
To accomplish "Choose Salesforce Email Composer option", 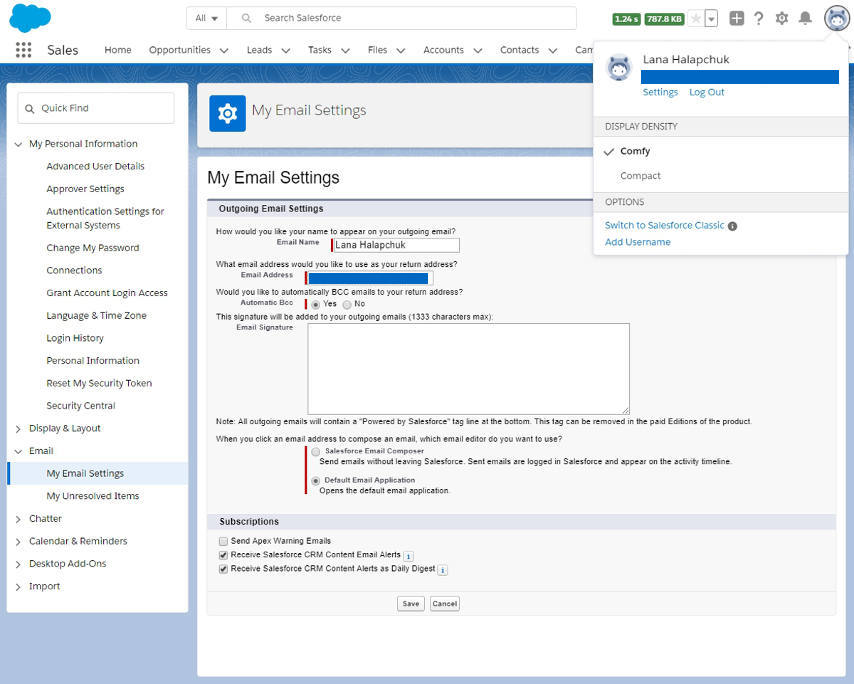I will 315,452.
